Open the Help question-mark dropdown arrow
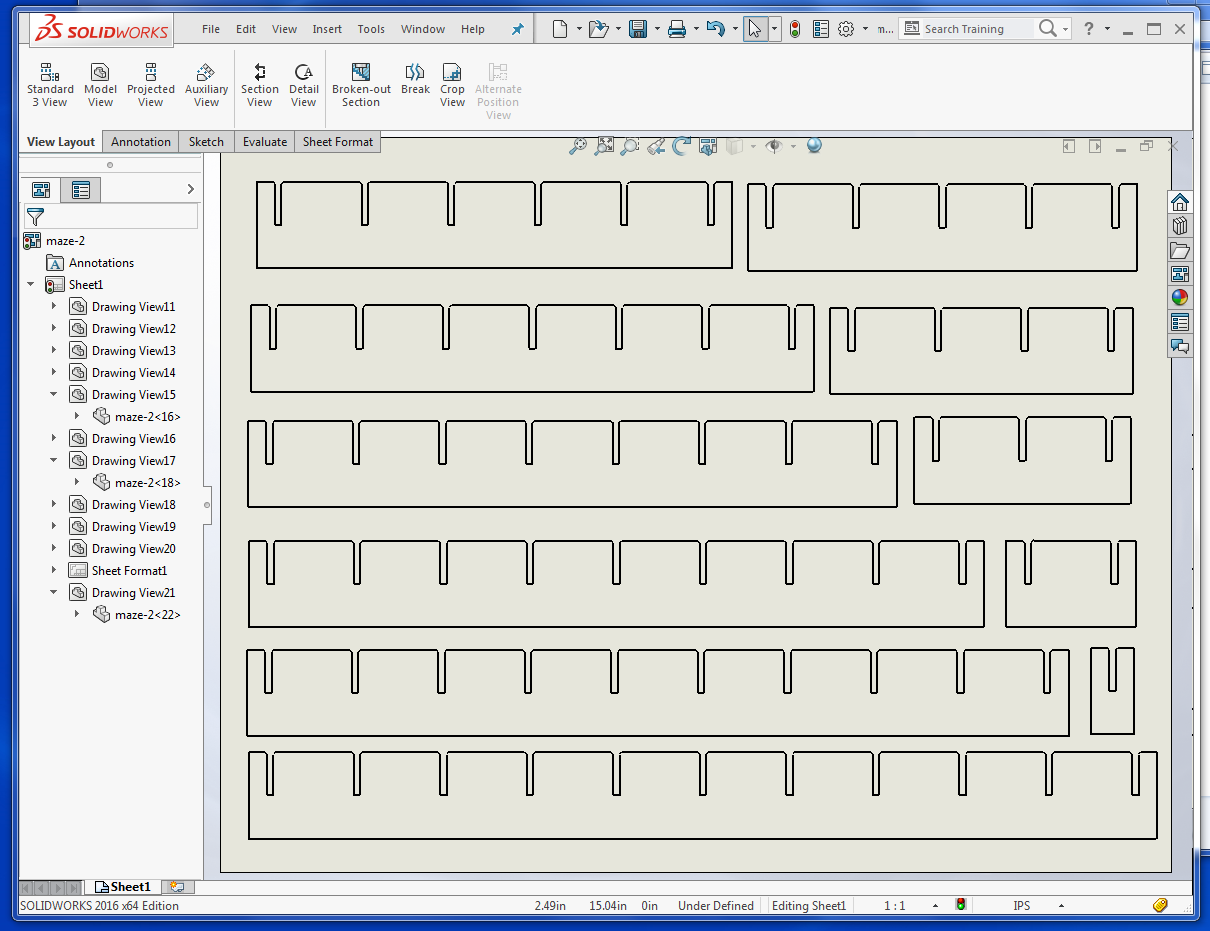Image resolution: width=1210 pixels, height=931 pixels. click(1108, 29)
